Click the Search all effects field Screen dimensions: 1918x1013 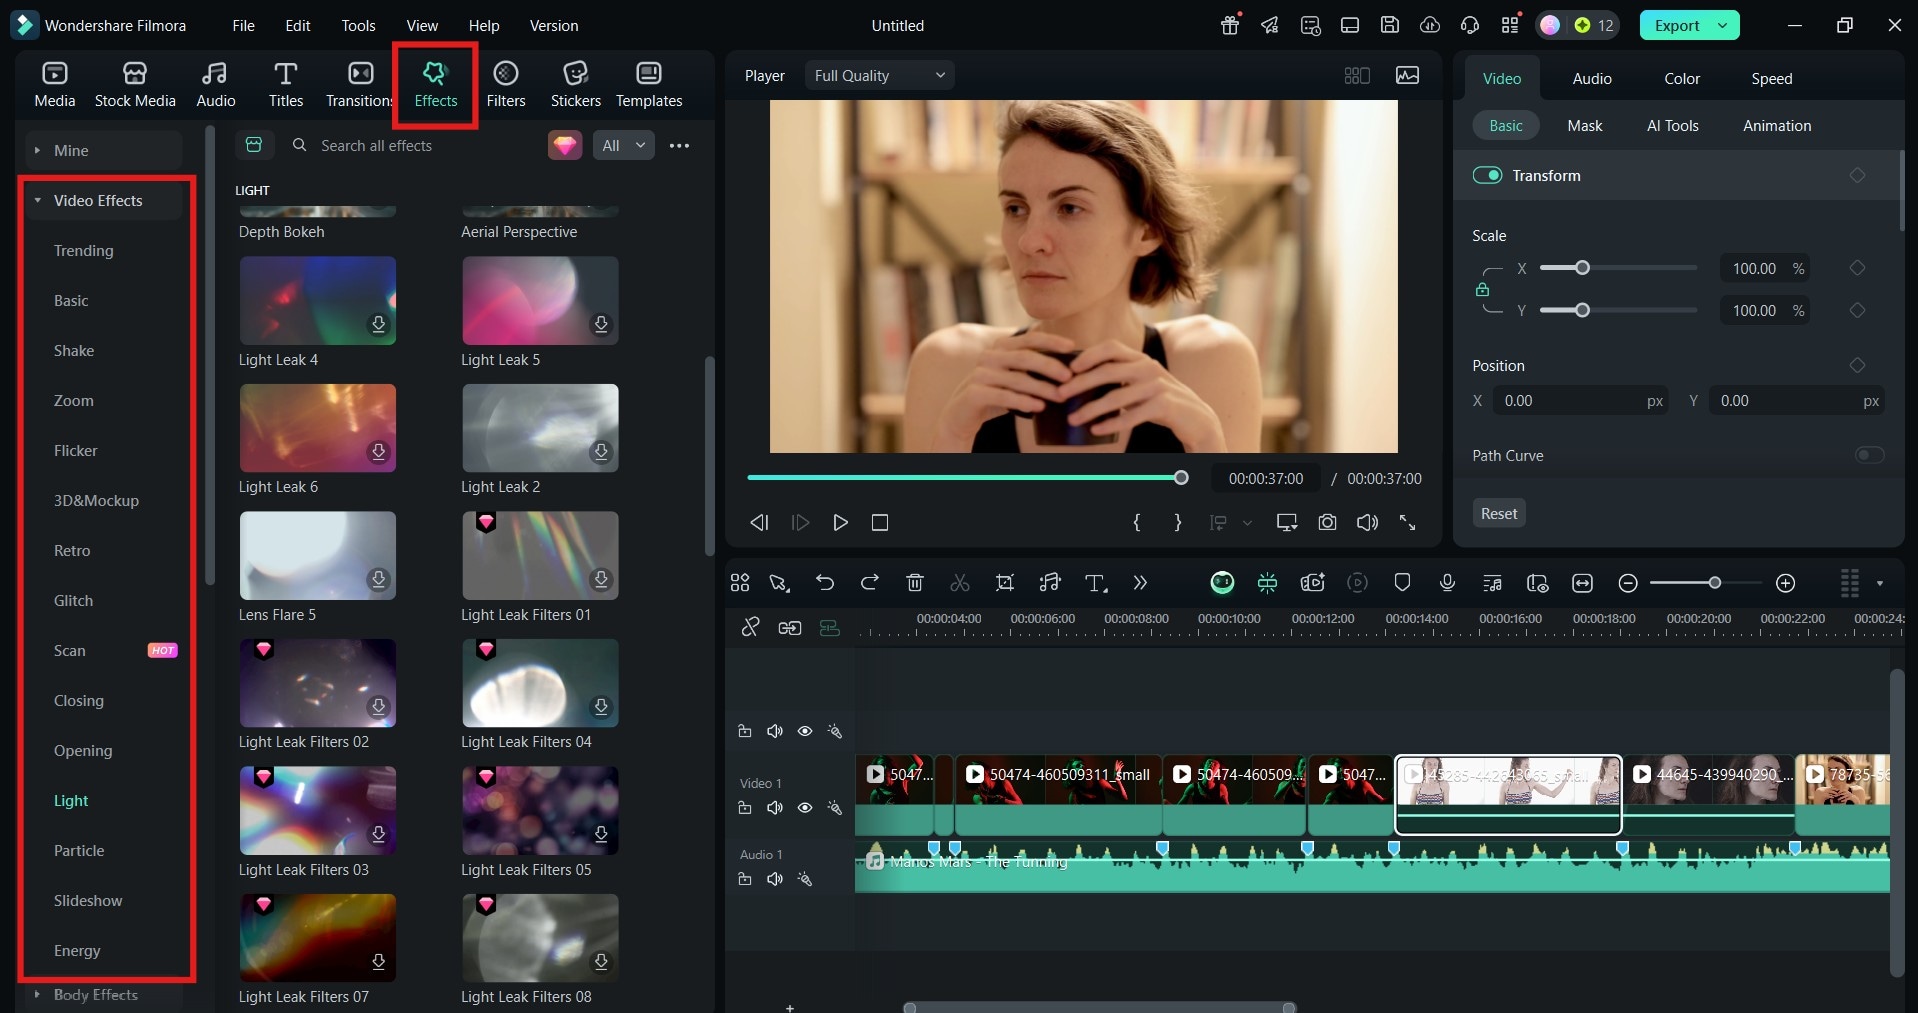pos(411,145)
